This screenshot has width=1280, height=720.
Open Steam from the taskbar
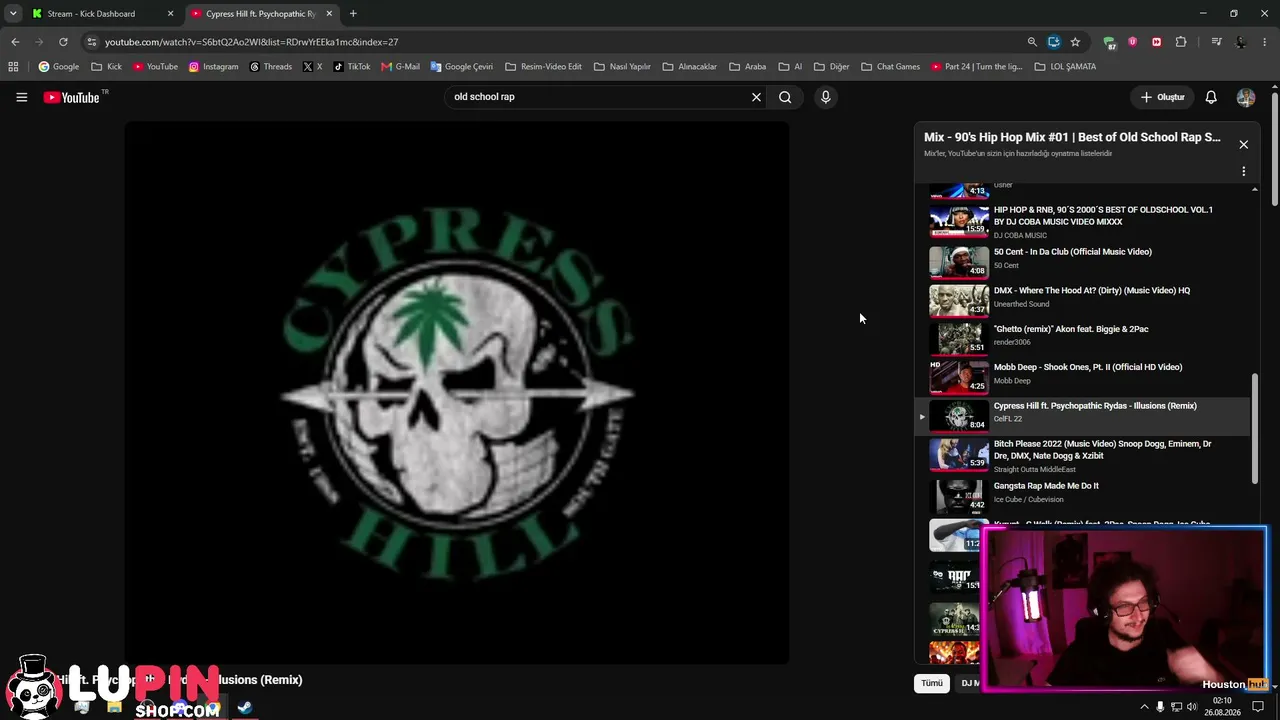244,707
